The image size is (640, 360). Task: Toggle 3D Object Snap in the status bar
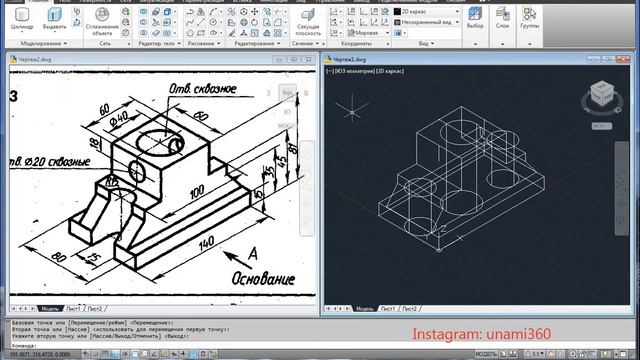pyautogui.click(x=144, y=354)
